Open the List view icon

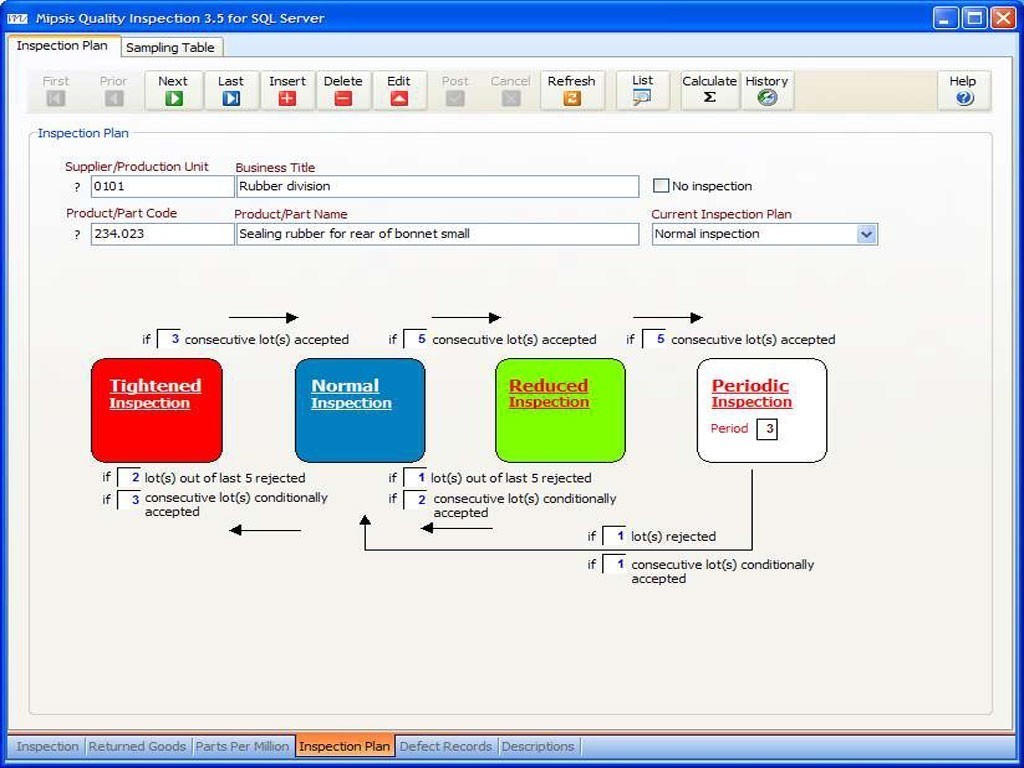(x=642, y=97)
